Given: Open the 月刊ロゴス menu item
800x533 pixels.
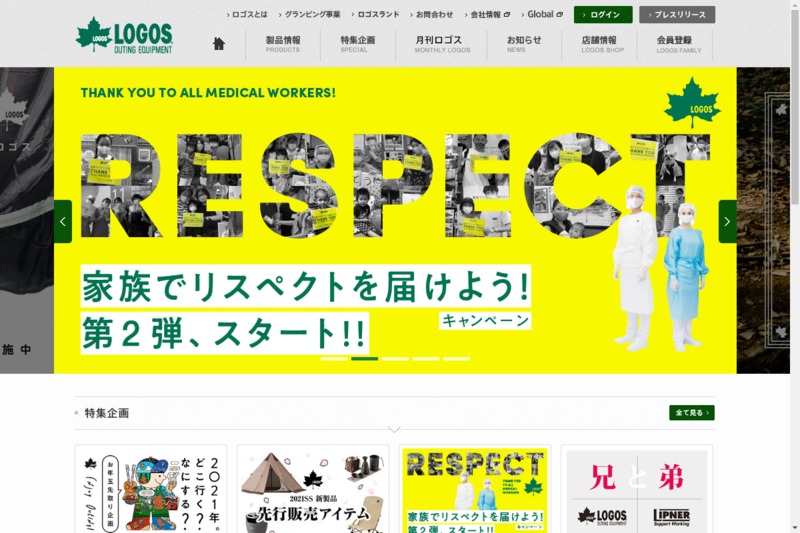Looking at the screenshot, I should (442, 44).
